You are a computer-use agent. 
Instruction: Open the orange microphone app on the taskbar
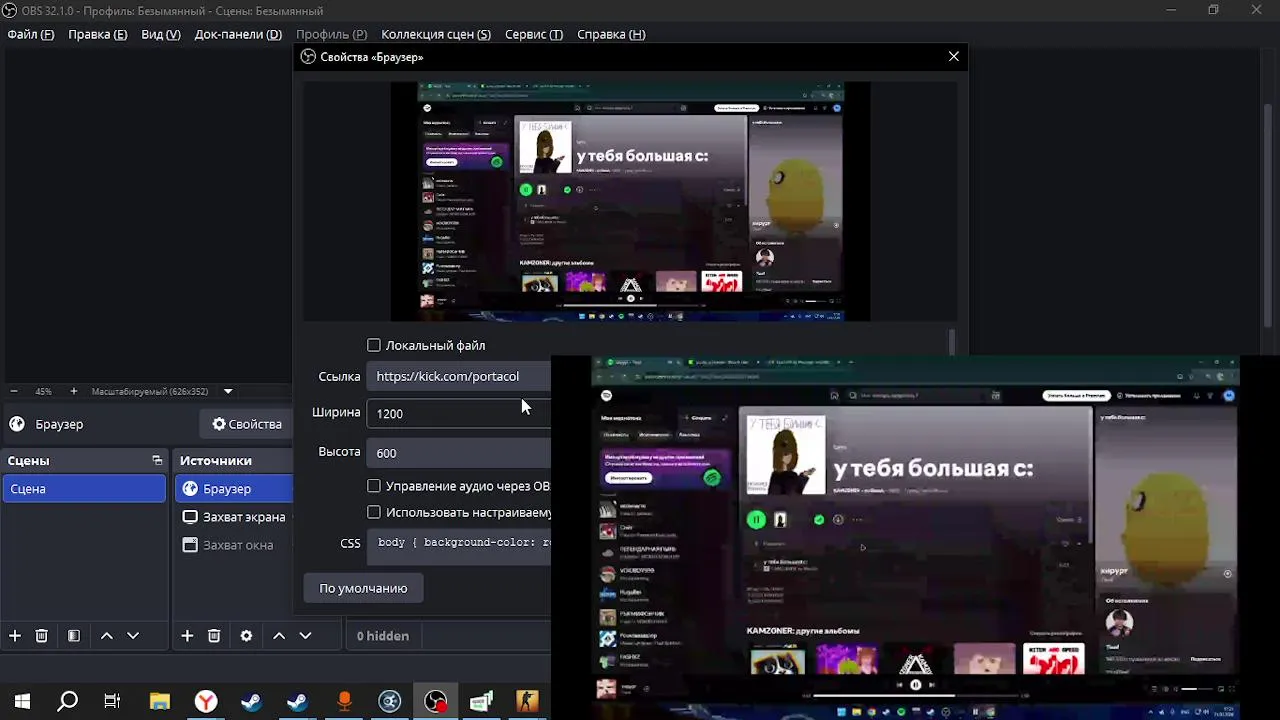(345, 702)
